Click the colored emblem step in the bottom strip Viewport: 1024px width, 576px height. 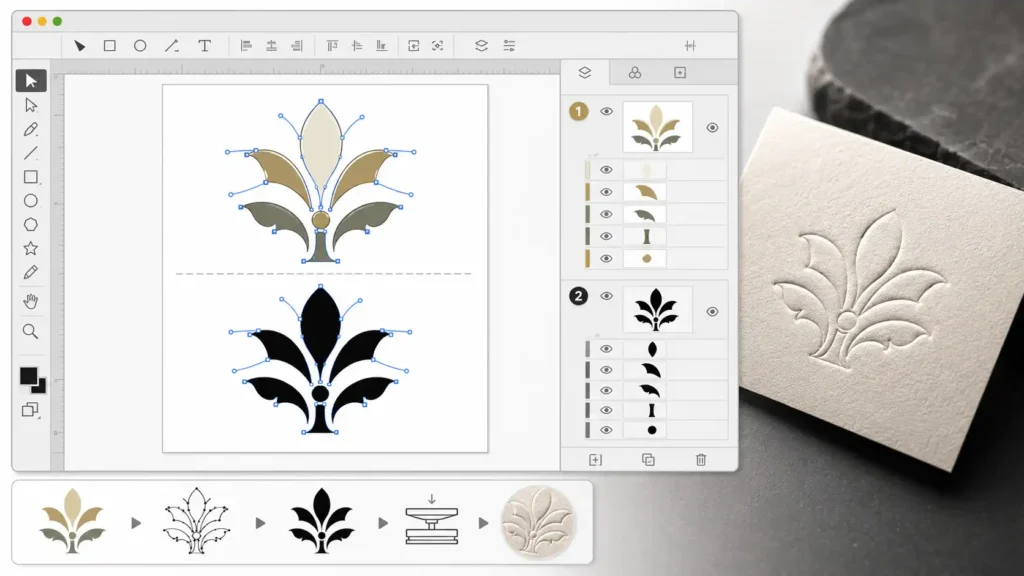(x=72, y=521)
